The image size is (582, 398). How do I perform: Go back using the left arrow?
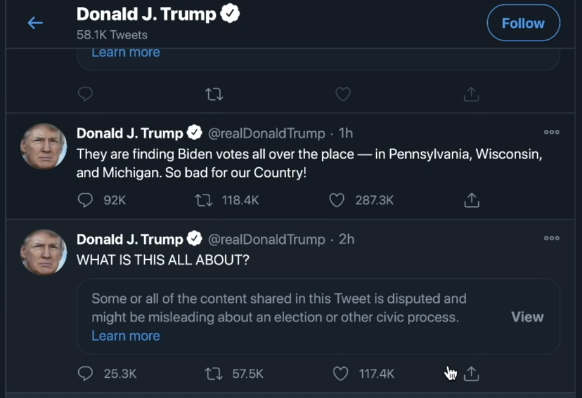pyautogui.click(x=35, y=23)
